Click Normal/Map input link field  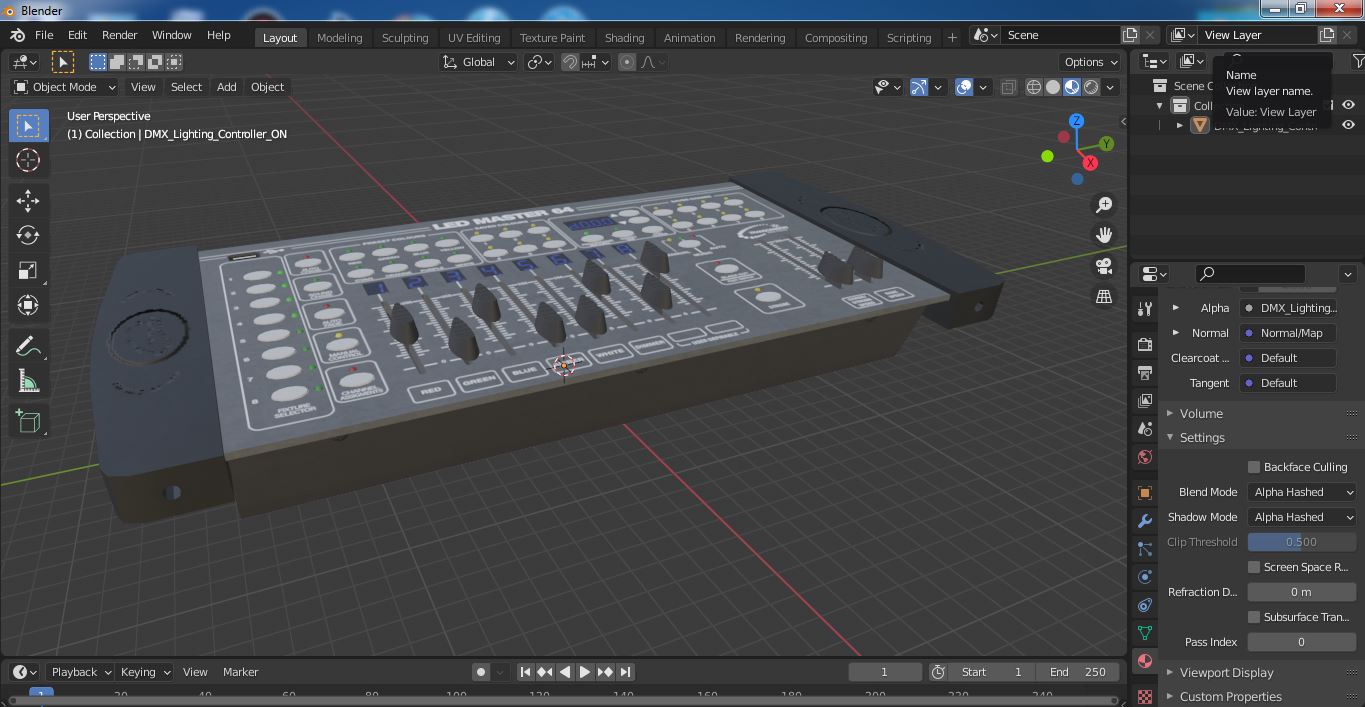[1289, 333]
